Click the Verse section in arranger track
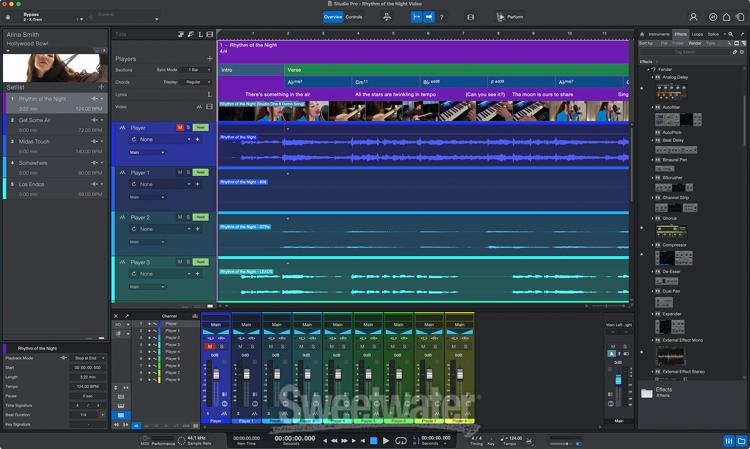 [456, 70]
